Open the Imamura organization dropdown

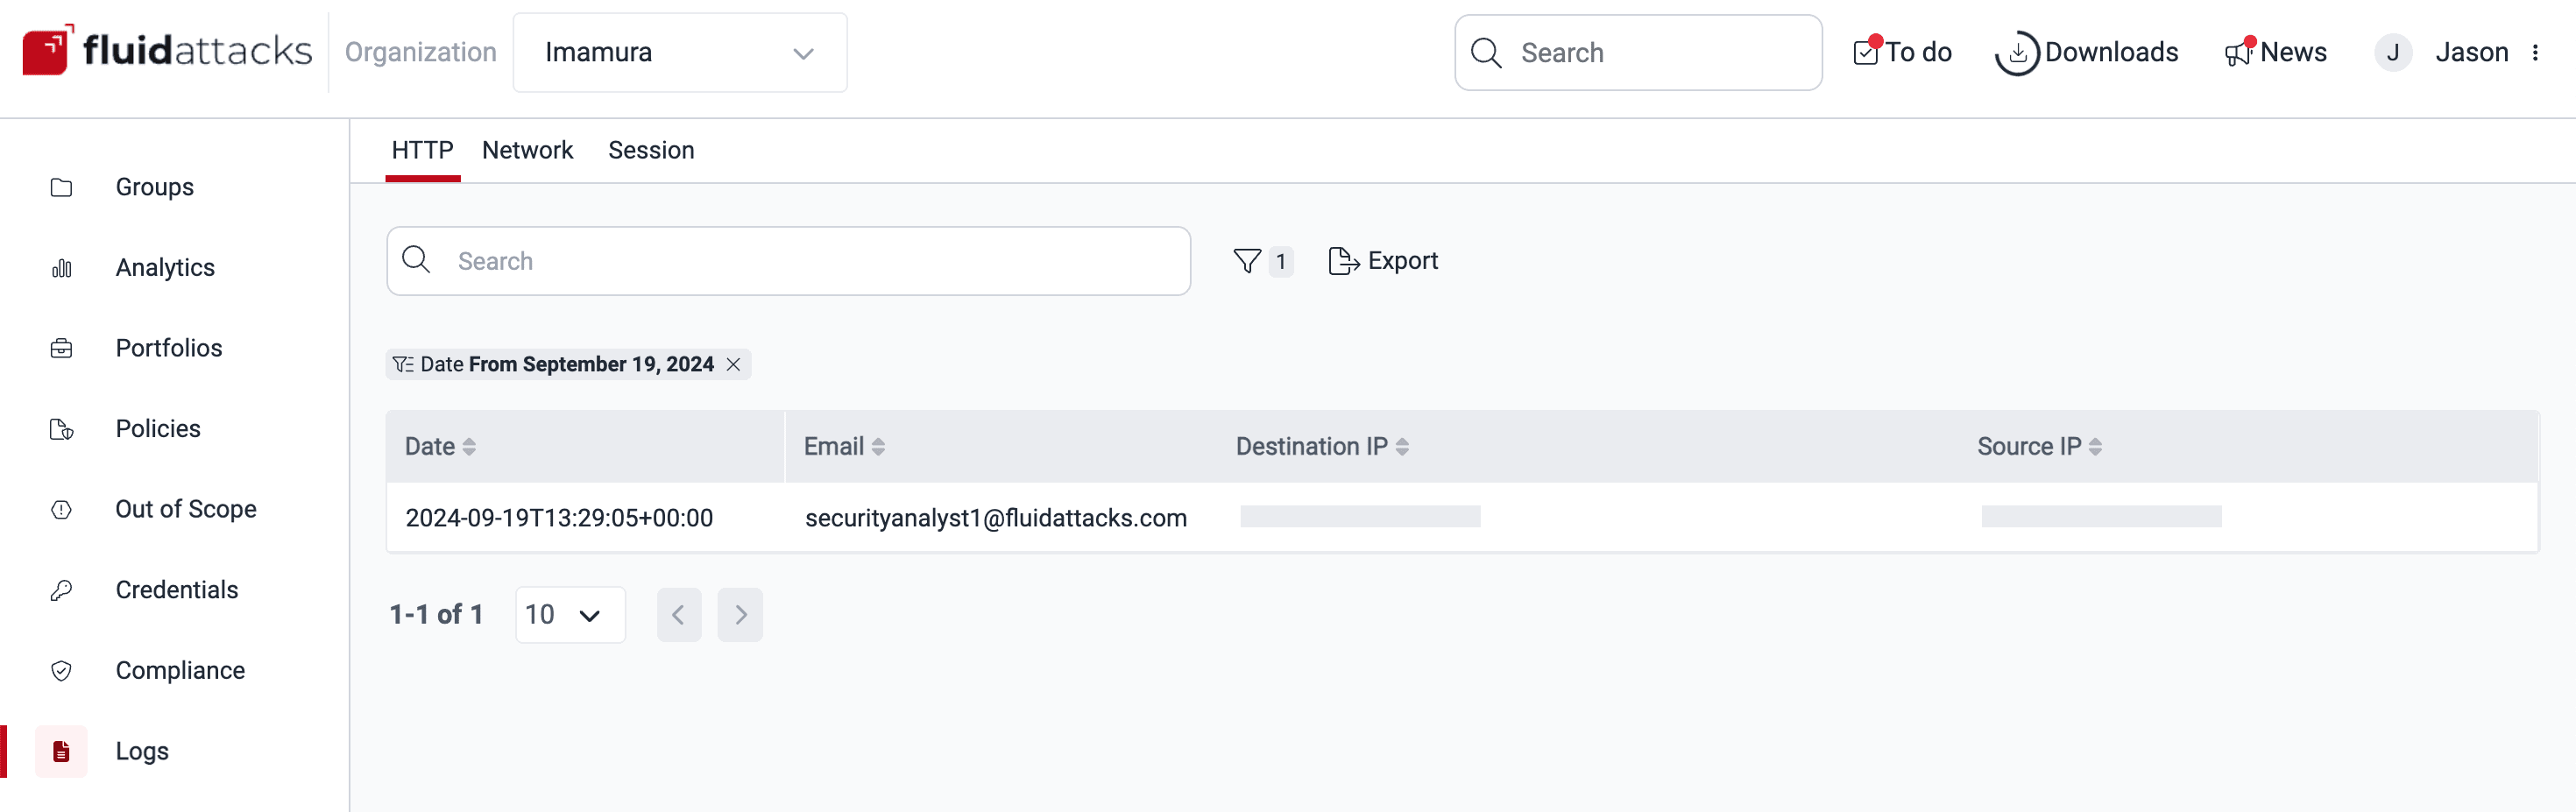pos(680,52)
